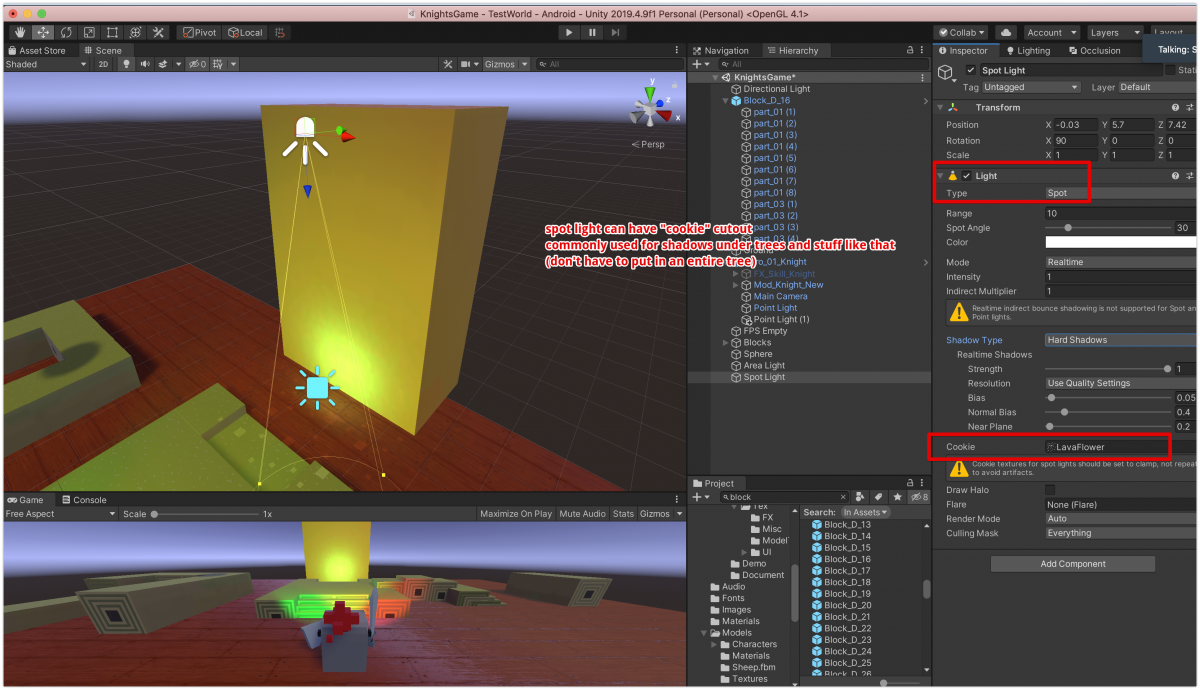Collapse the Block_D_16 hierarchy item
1200x690 pixels.
pos(726,100)
